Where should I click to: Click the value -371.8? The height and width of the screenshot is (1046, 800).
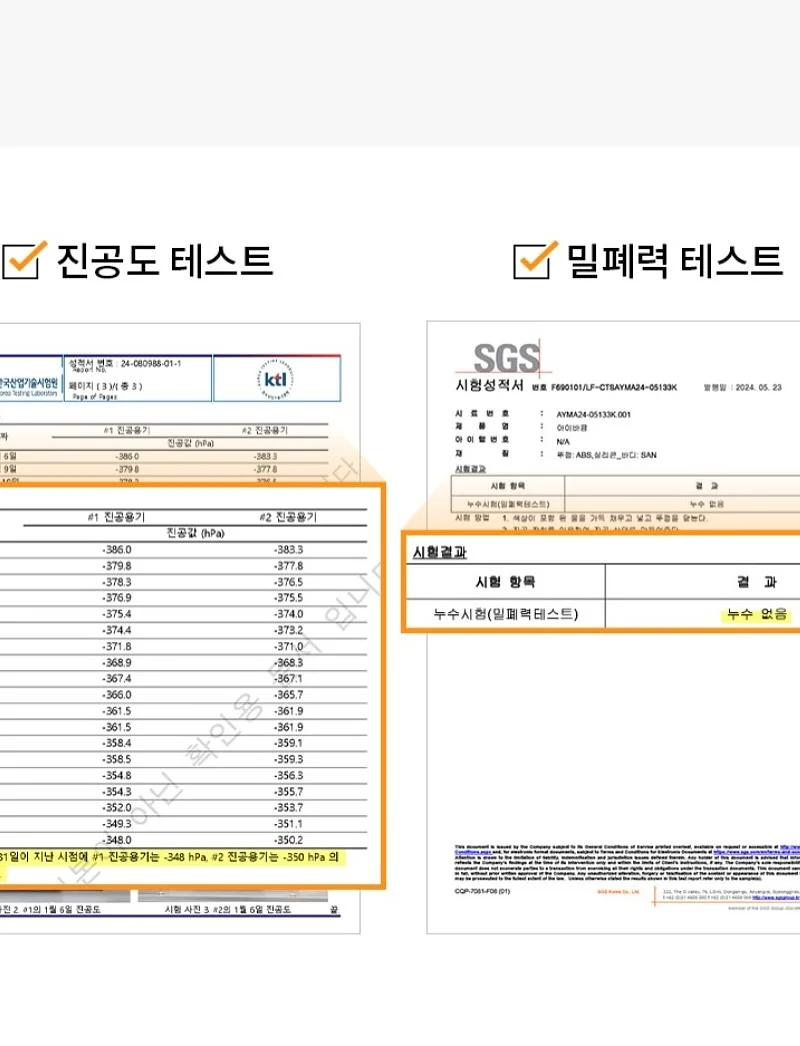coord(117,647)
